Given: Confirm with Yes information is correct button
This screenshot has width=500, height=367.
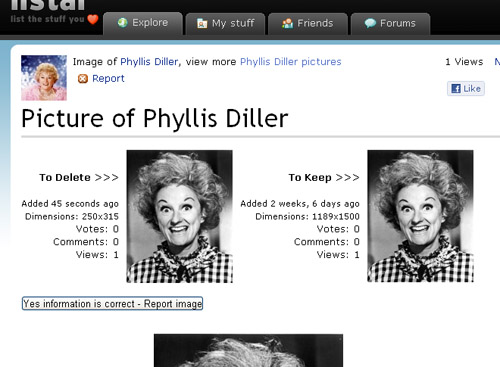Looking at the screenshot, I should [x=112, y=304].
